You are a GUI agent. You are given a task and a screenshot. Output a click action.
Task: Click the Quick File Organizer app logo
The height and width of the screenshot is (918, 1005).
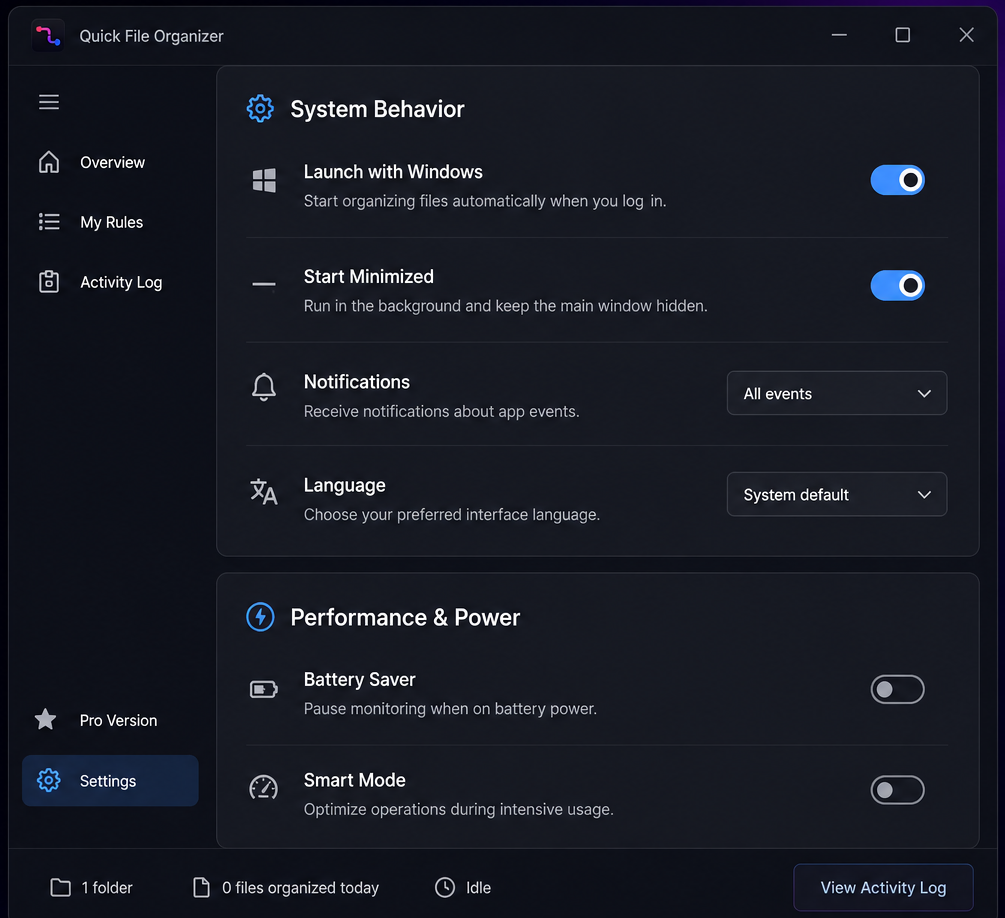[48, 36]
